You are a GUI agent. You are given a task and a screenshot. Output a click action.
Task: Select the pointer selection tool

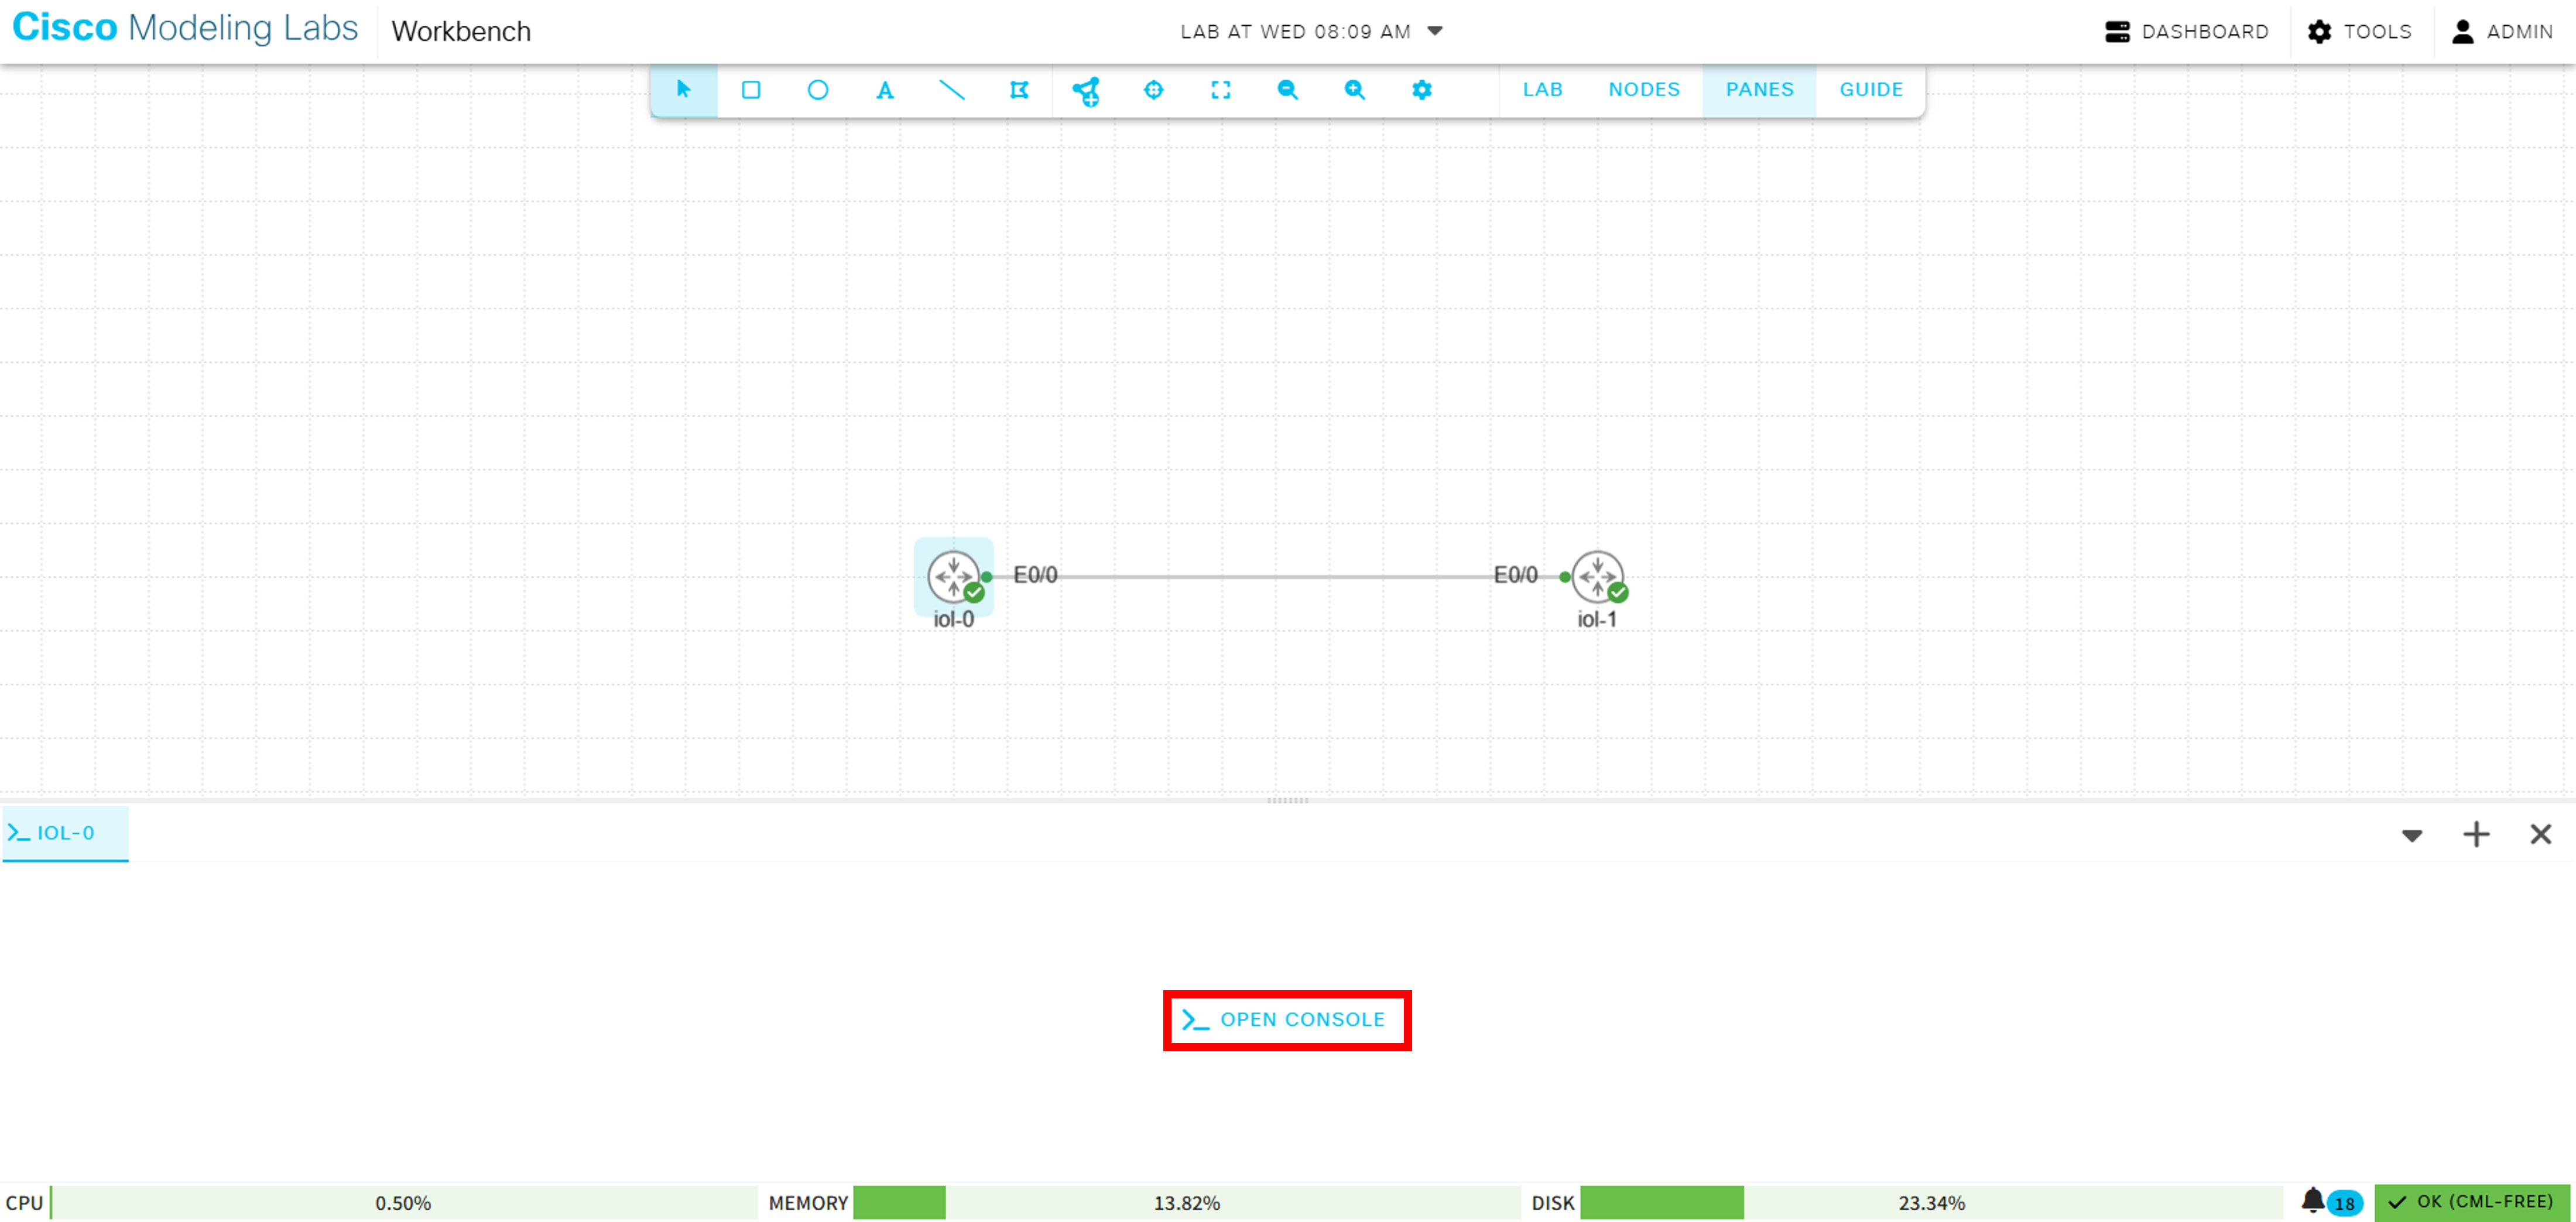point(684,90)
